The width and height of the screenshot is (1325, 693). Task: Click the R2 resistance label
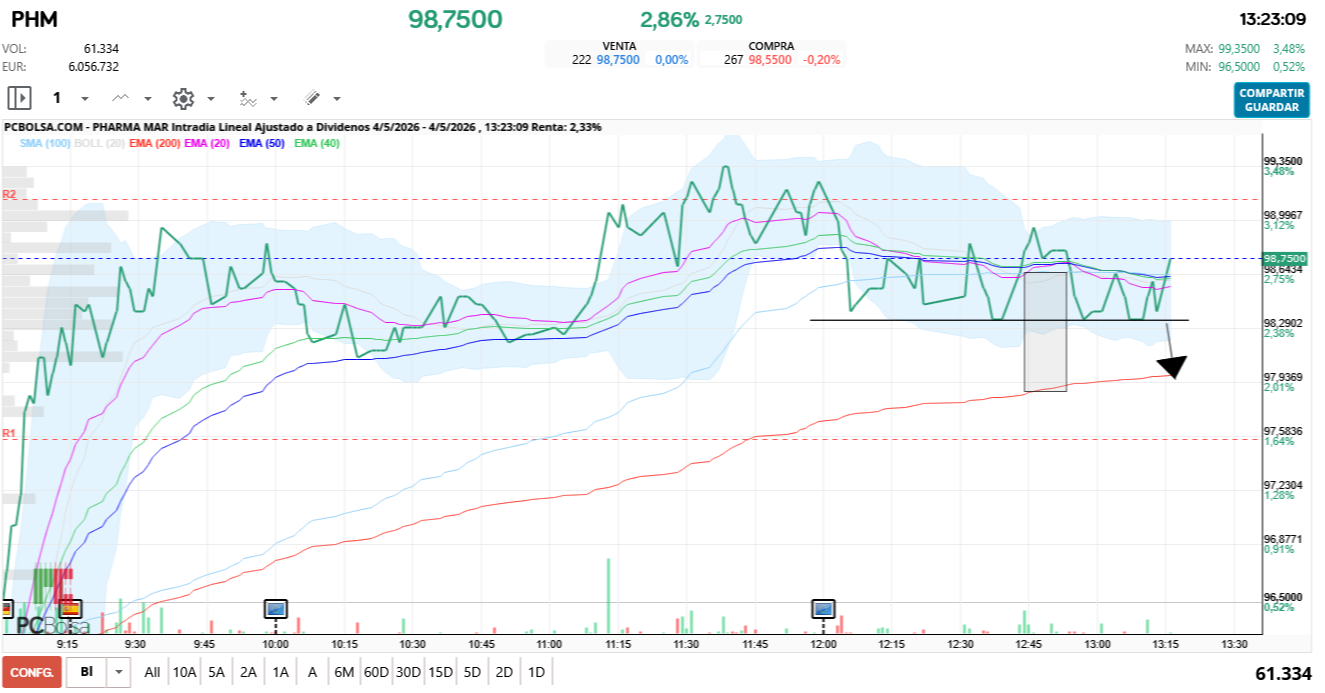click(9, 194)
